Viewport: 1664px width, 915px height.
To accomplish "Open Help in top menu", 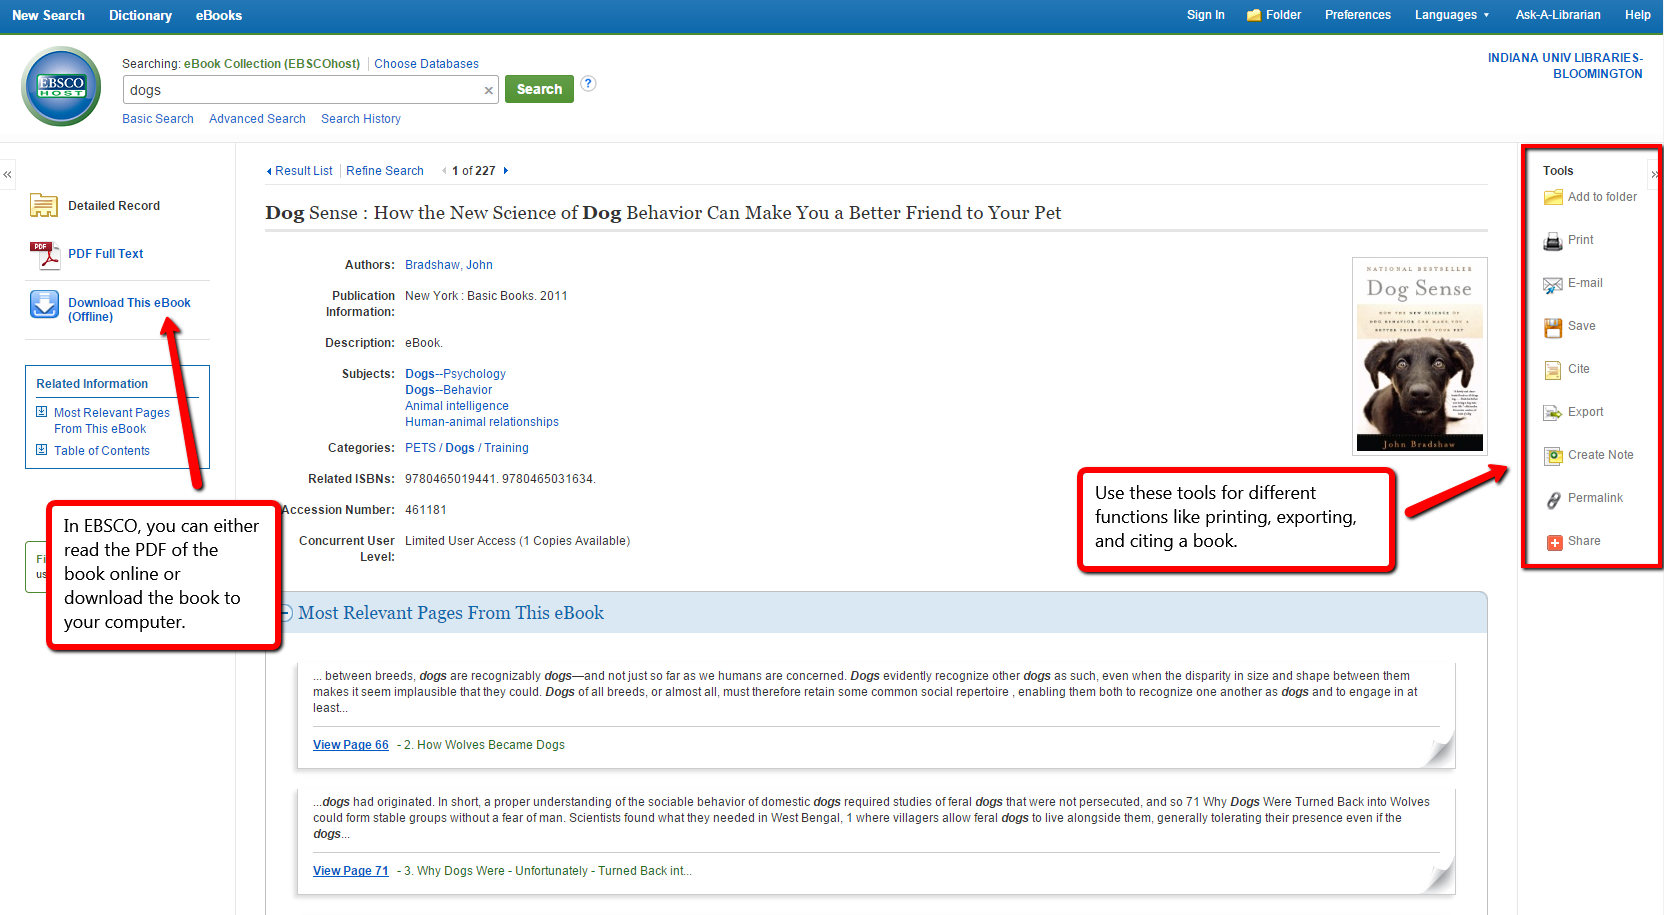I will point(1637,15).
